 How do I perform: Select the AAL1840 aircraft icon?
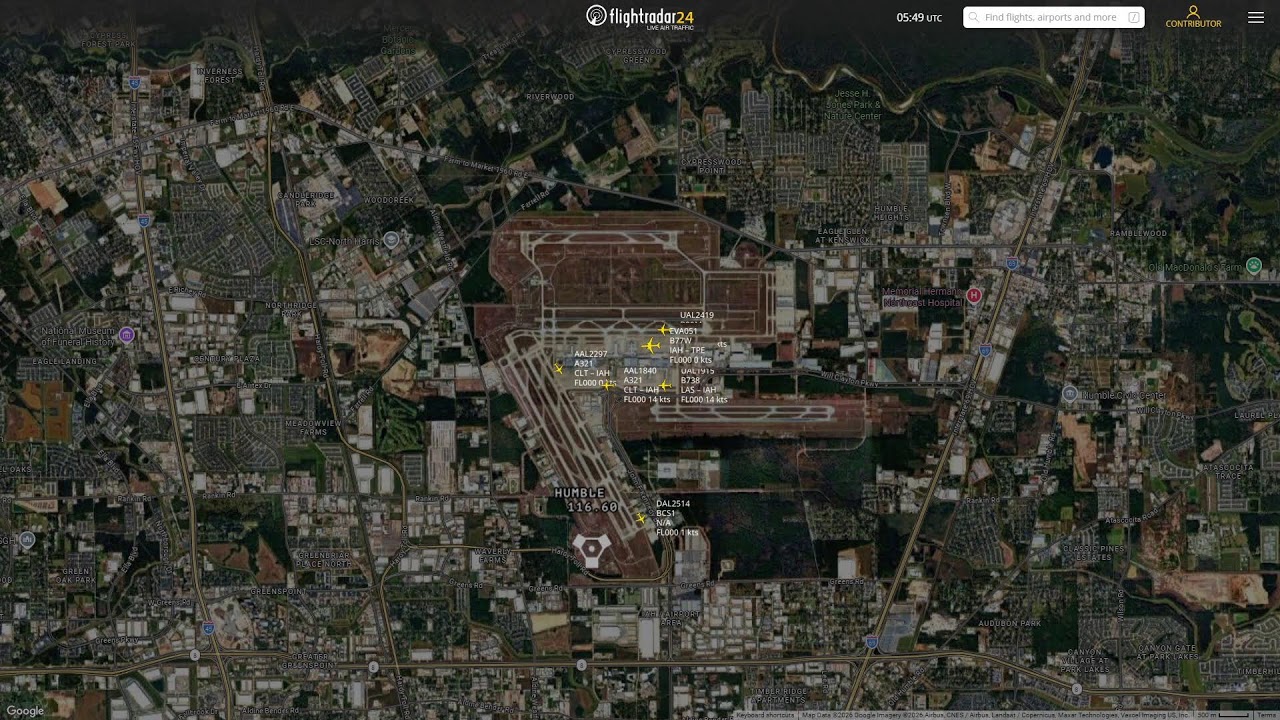(610, 384)
